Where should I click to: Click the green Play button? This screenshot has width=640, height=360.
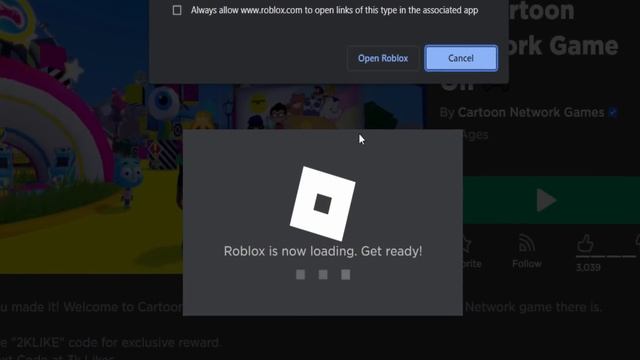tap(551, 200)
